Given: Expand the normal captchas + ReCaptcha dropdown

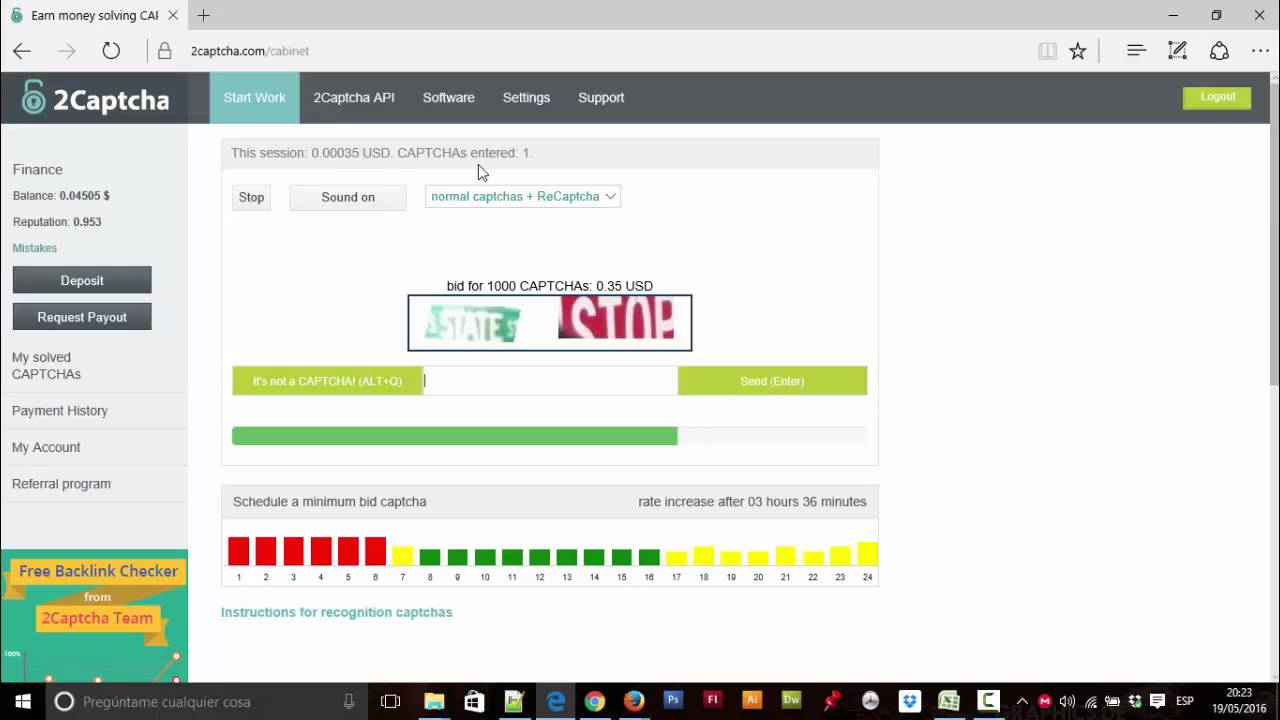Looking at the screenshot, I should 523,196.
